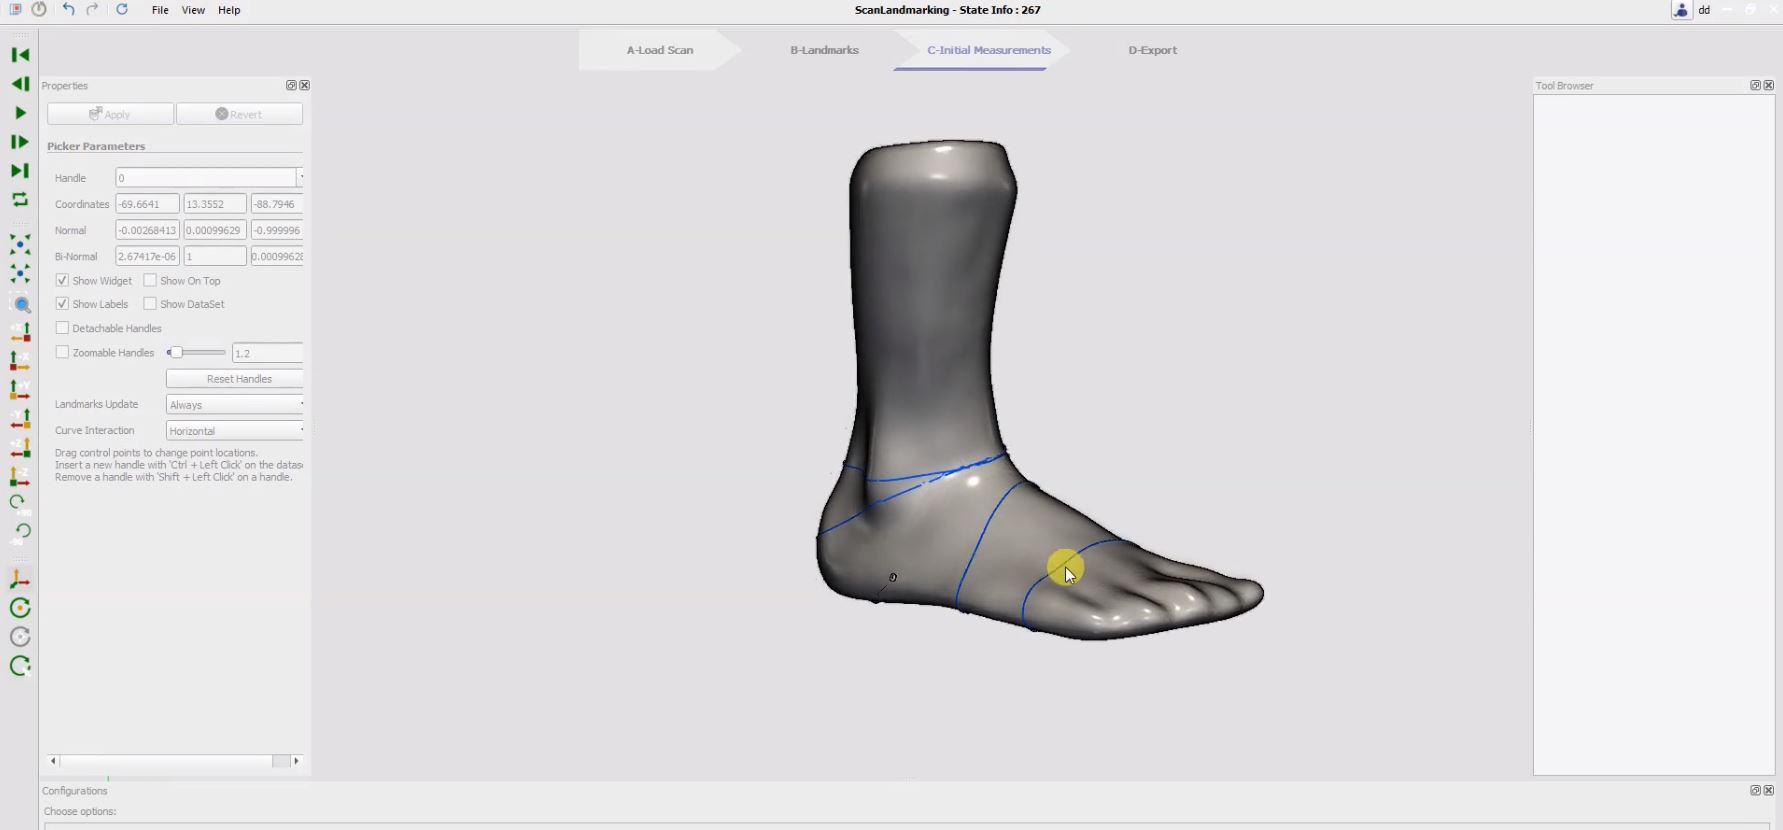Uncheck the Show Widget checkbox
Viewport: 1783px width, 830px height.
pyautogui.click(x=62, y=280)
